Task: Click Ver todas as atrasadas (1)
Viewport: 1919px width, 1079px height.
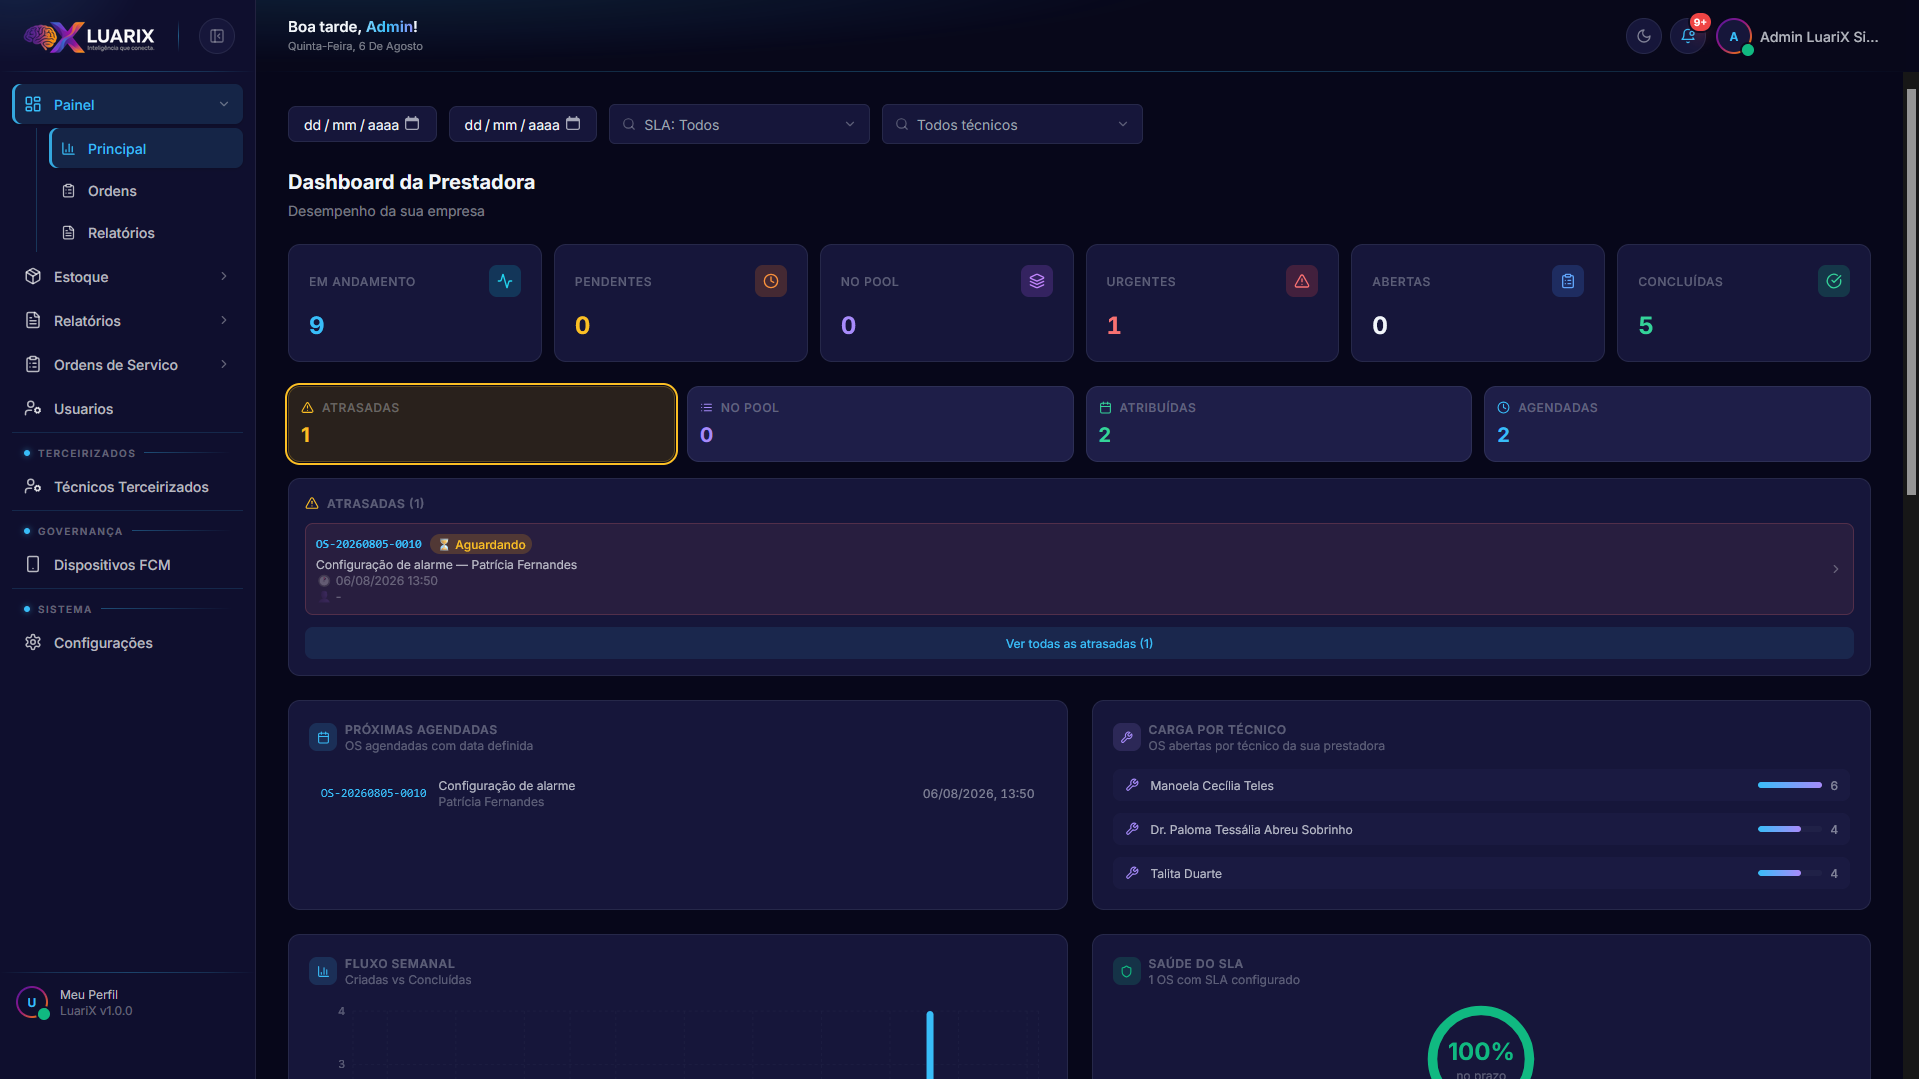Action: (x=1079, y=643)
